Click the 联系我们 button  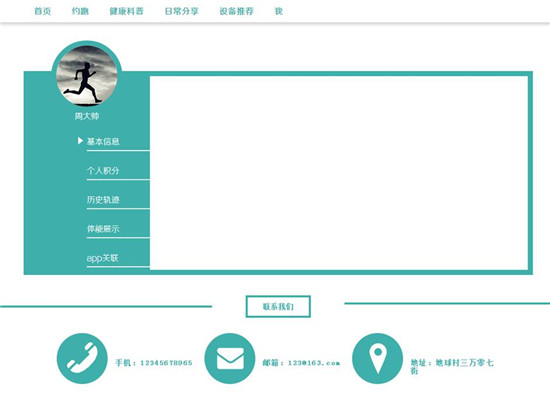tap(278, 307)
